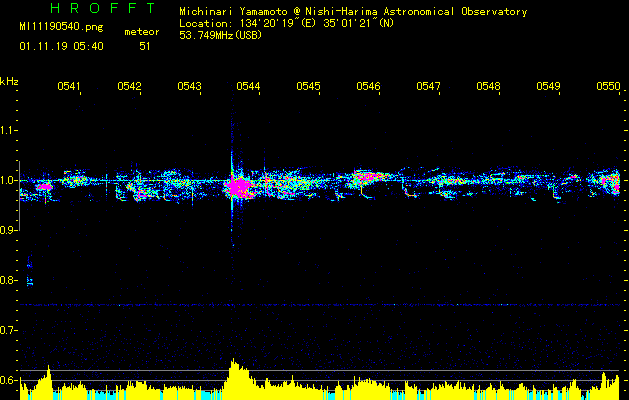Click the 0545 time marker
The image size is (629, 400).
point(308,86)
